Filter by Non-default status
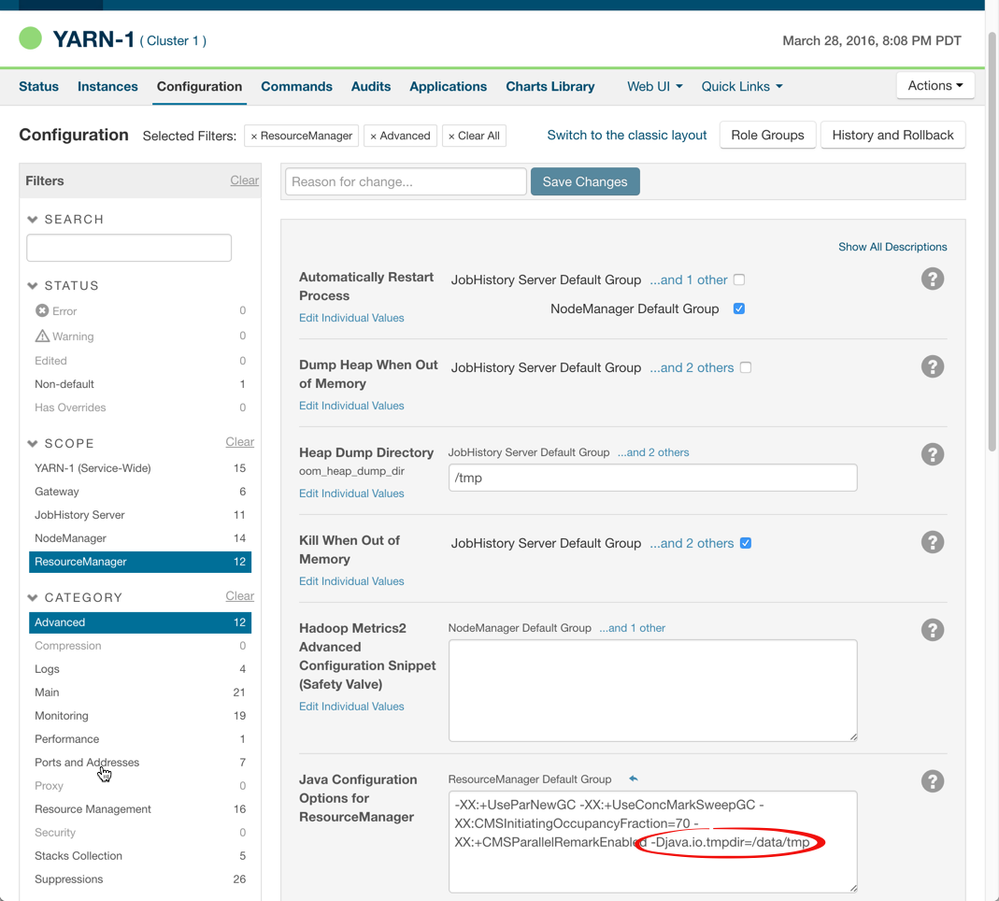The image size is (999, 901). (140, 384)
